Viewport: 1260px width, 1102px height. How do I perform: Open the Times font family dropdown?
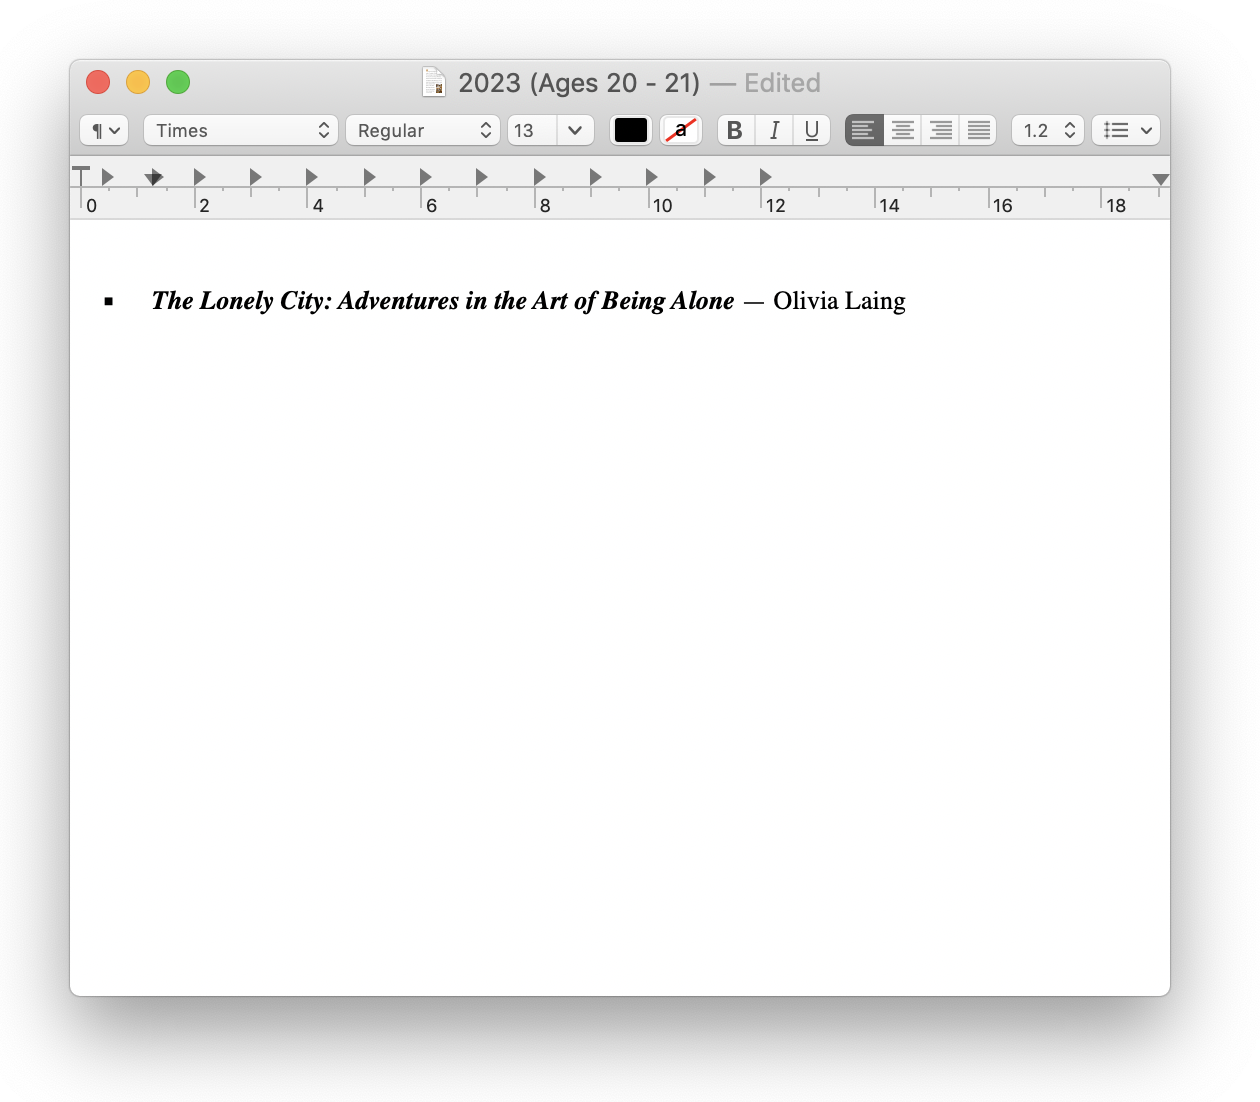pos(241,131)
